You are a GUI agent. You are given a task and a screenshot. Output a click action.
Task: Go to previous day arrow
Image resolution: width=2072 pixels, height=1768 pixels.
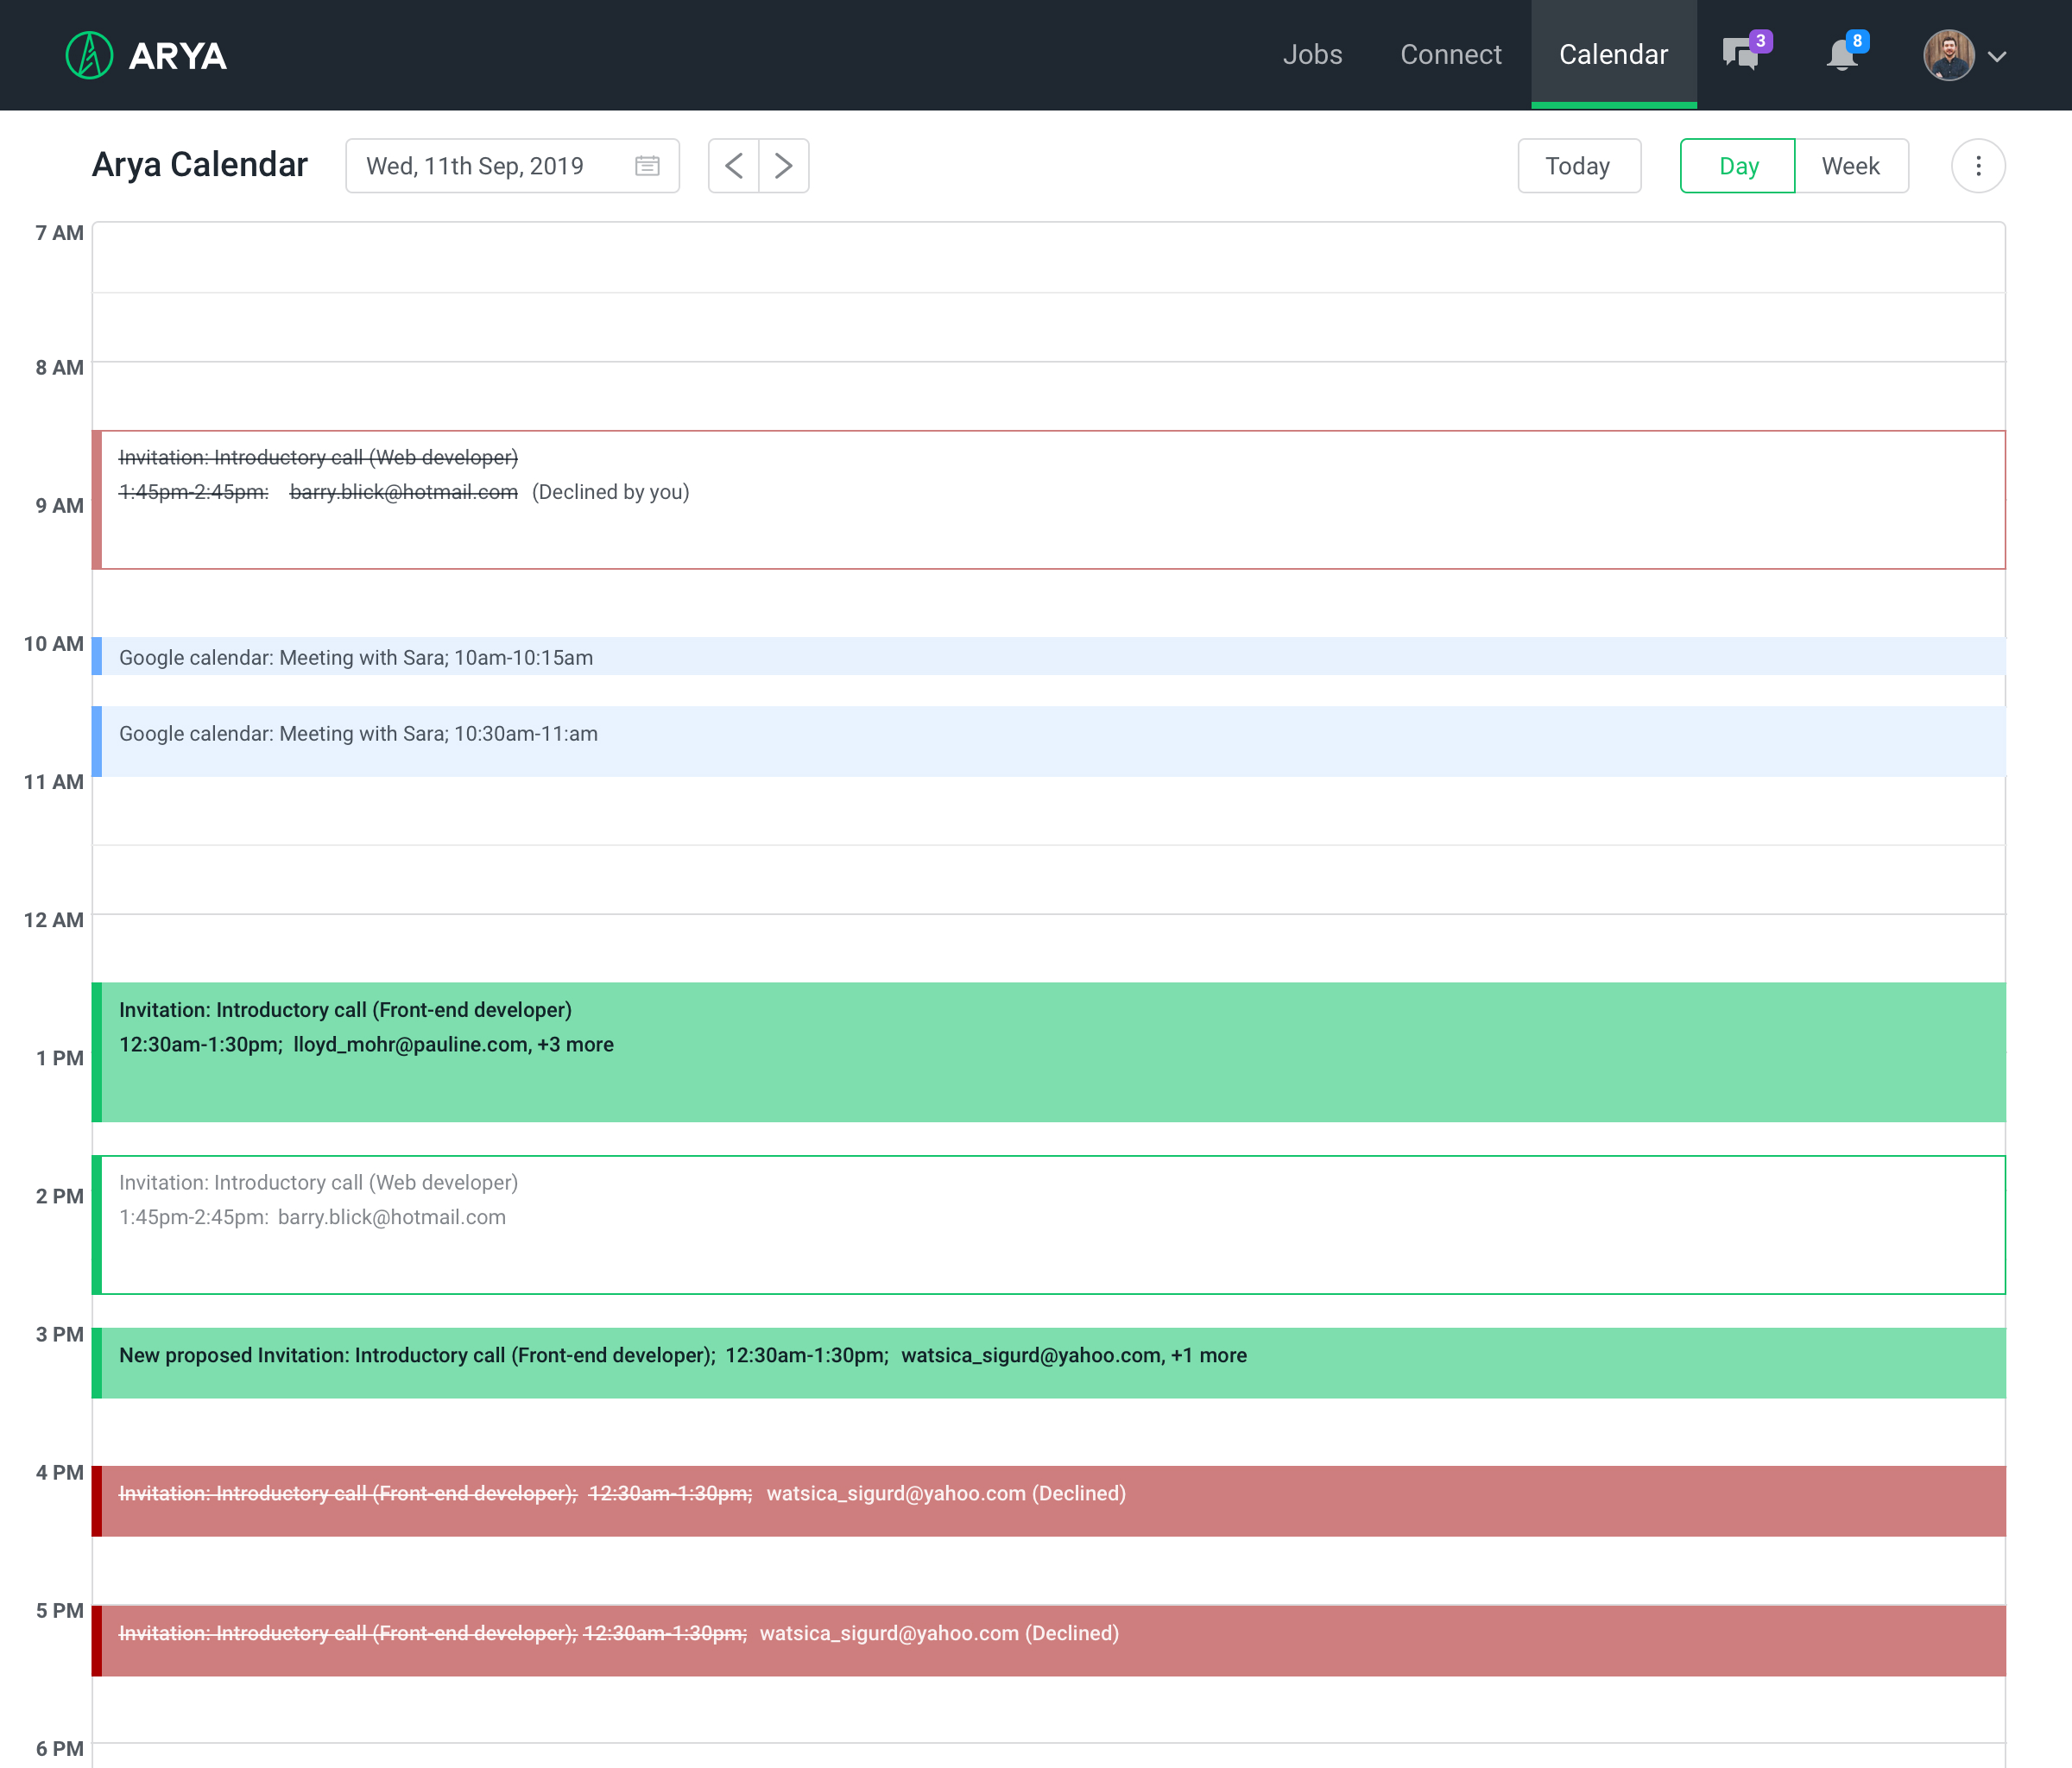click(x=733, y=166)
